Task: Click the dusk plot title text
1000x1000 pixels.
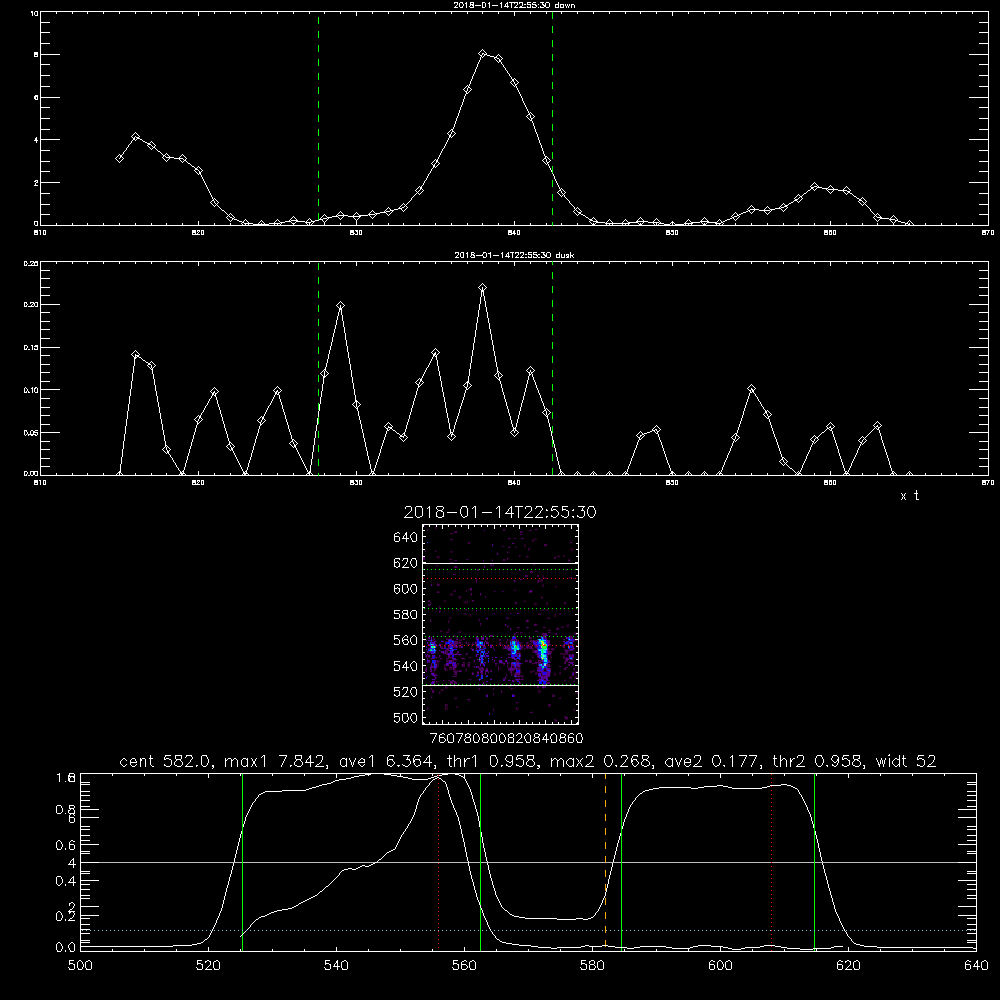Action: pos(514,255)
